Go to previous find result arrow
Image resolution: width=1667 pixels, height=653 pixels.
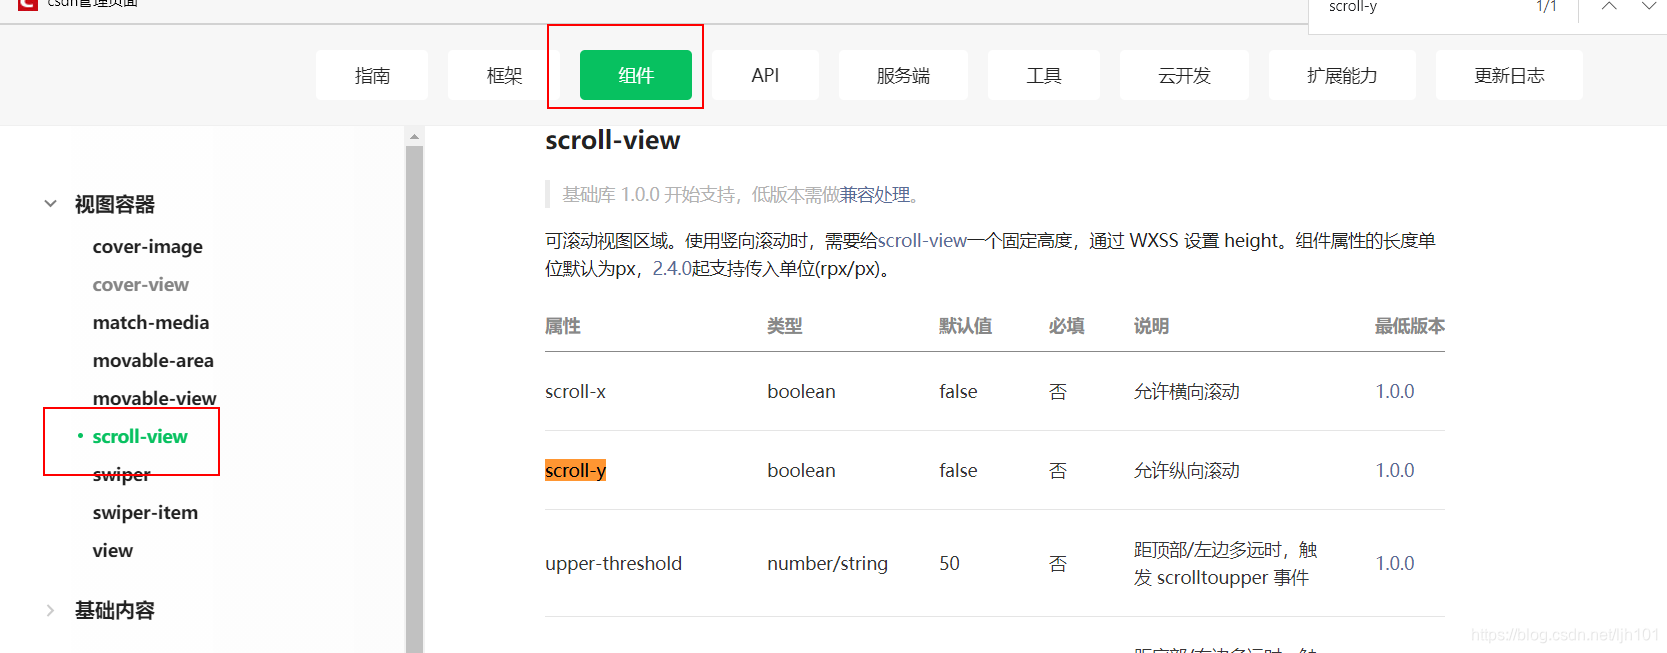[1609, 6]
